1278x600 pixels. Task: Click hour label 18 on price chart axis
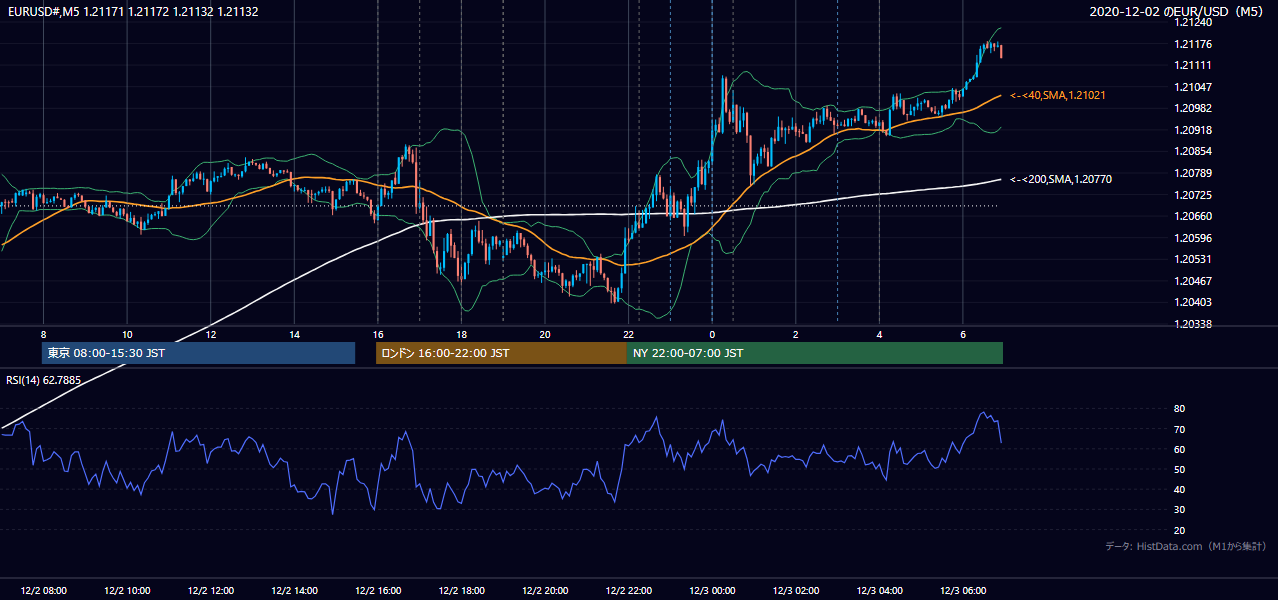click(461, 334)
